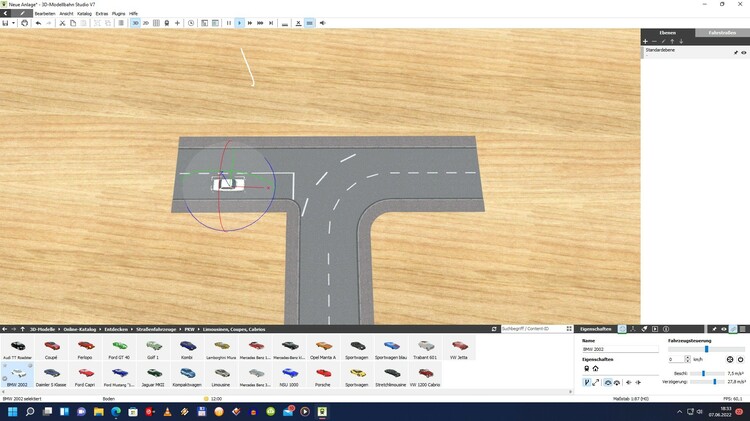Click the plus crosshair toolbar icon
Image resolution: width=750 pixels, height=421 pixels.
pos(177,23)
